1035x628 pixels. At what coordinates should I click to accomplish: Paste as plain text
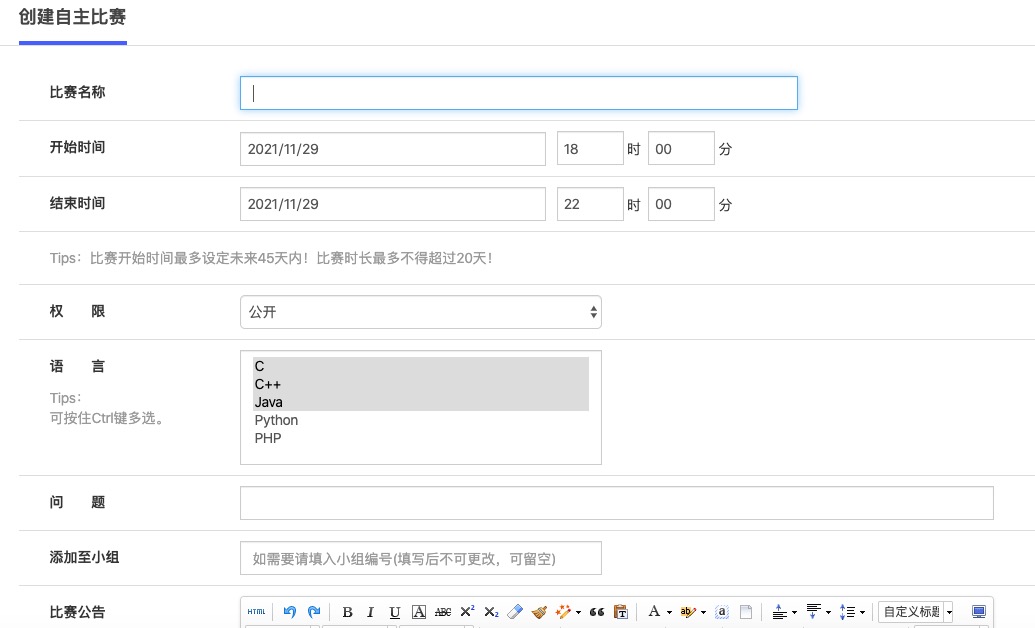tap(620, 612)
